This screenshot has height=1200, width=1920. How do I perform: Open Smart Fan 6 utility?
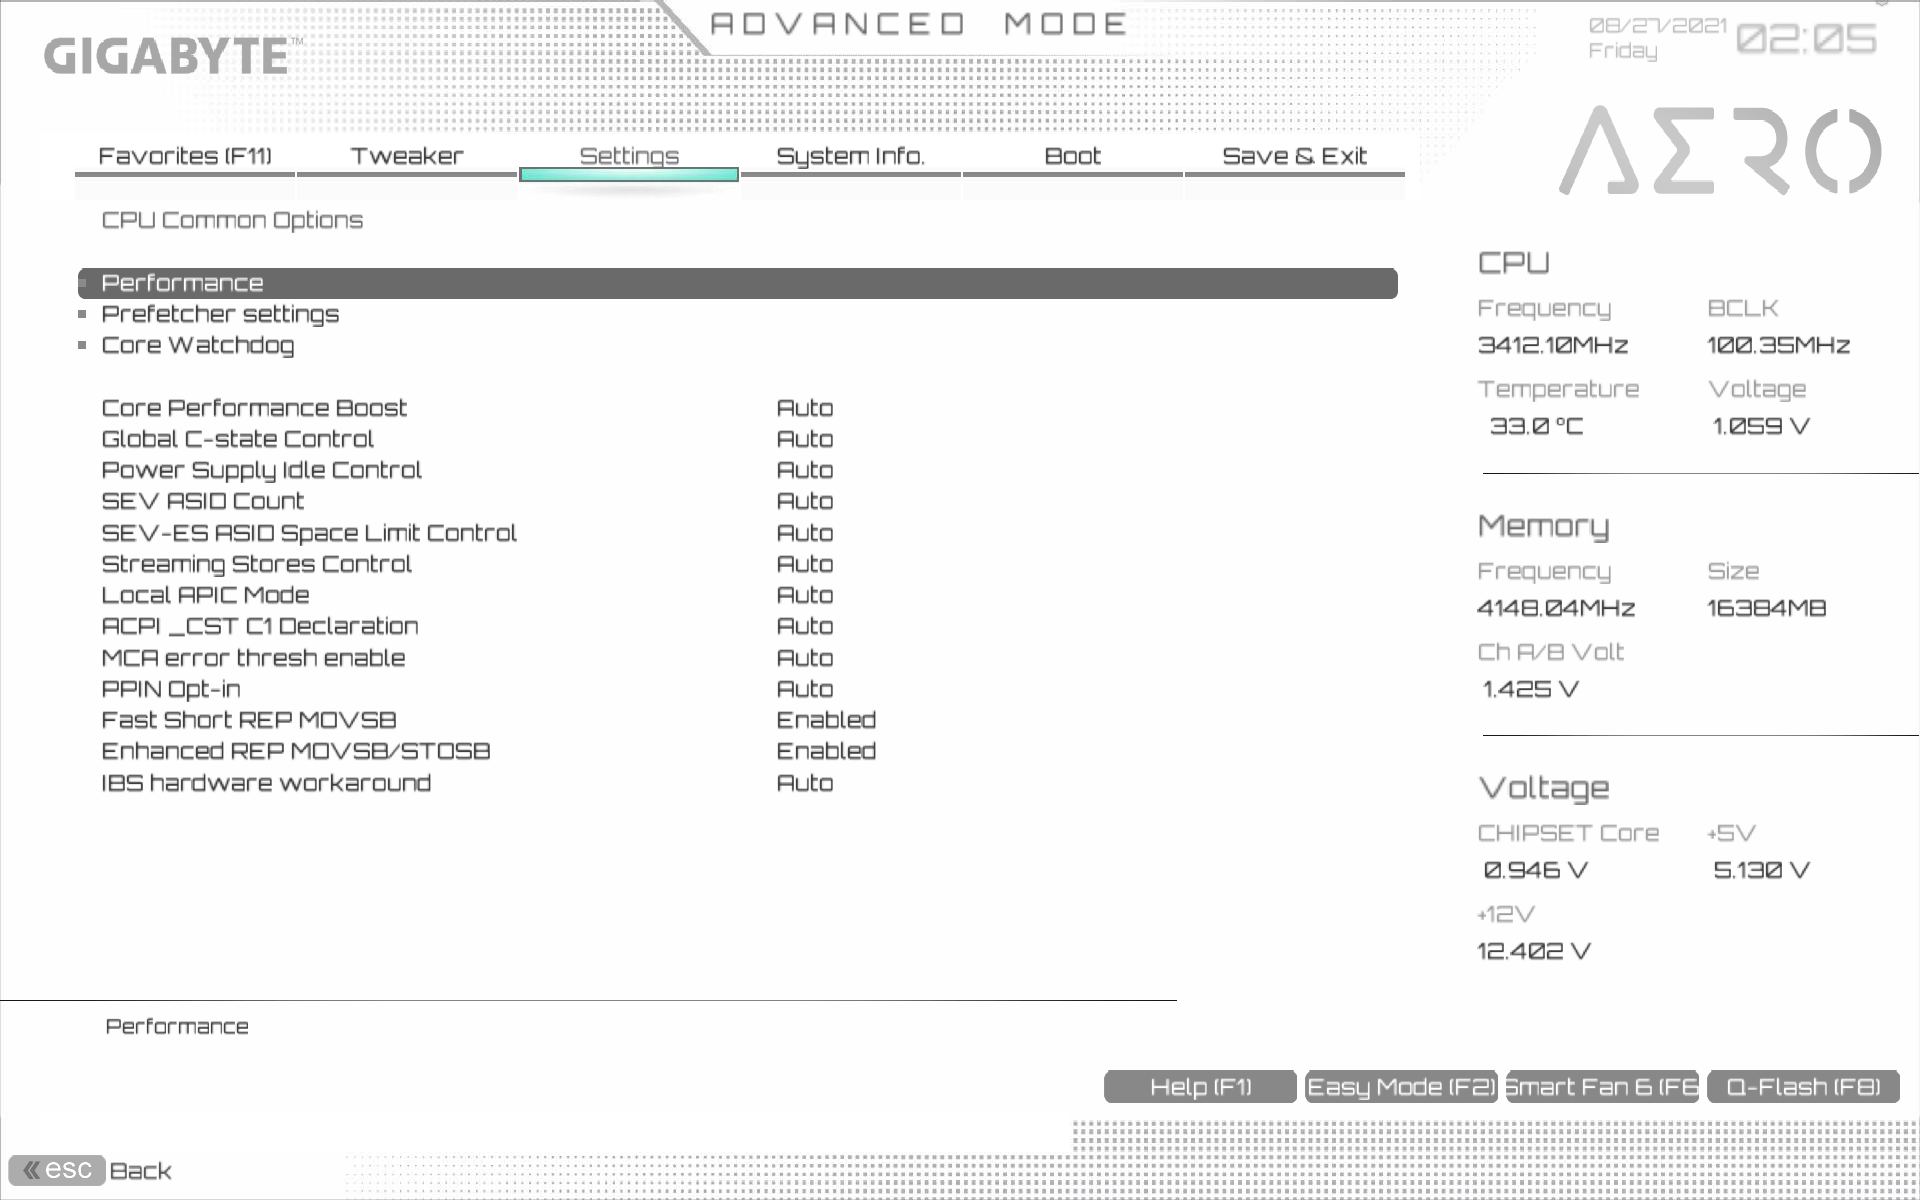(1602, 1087)
